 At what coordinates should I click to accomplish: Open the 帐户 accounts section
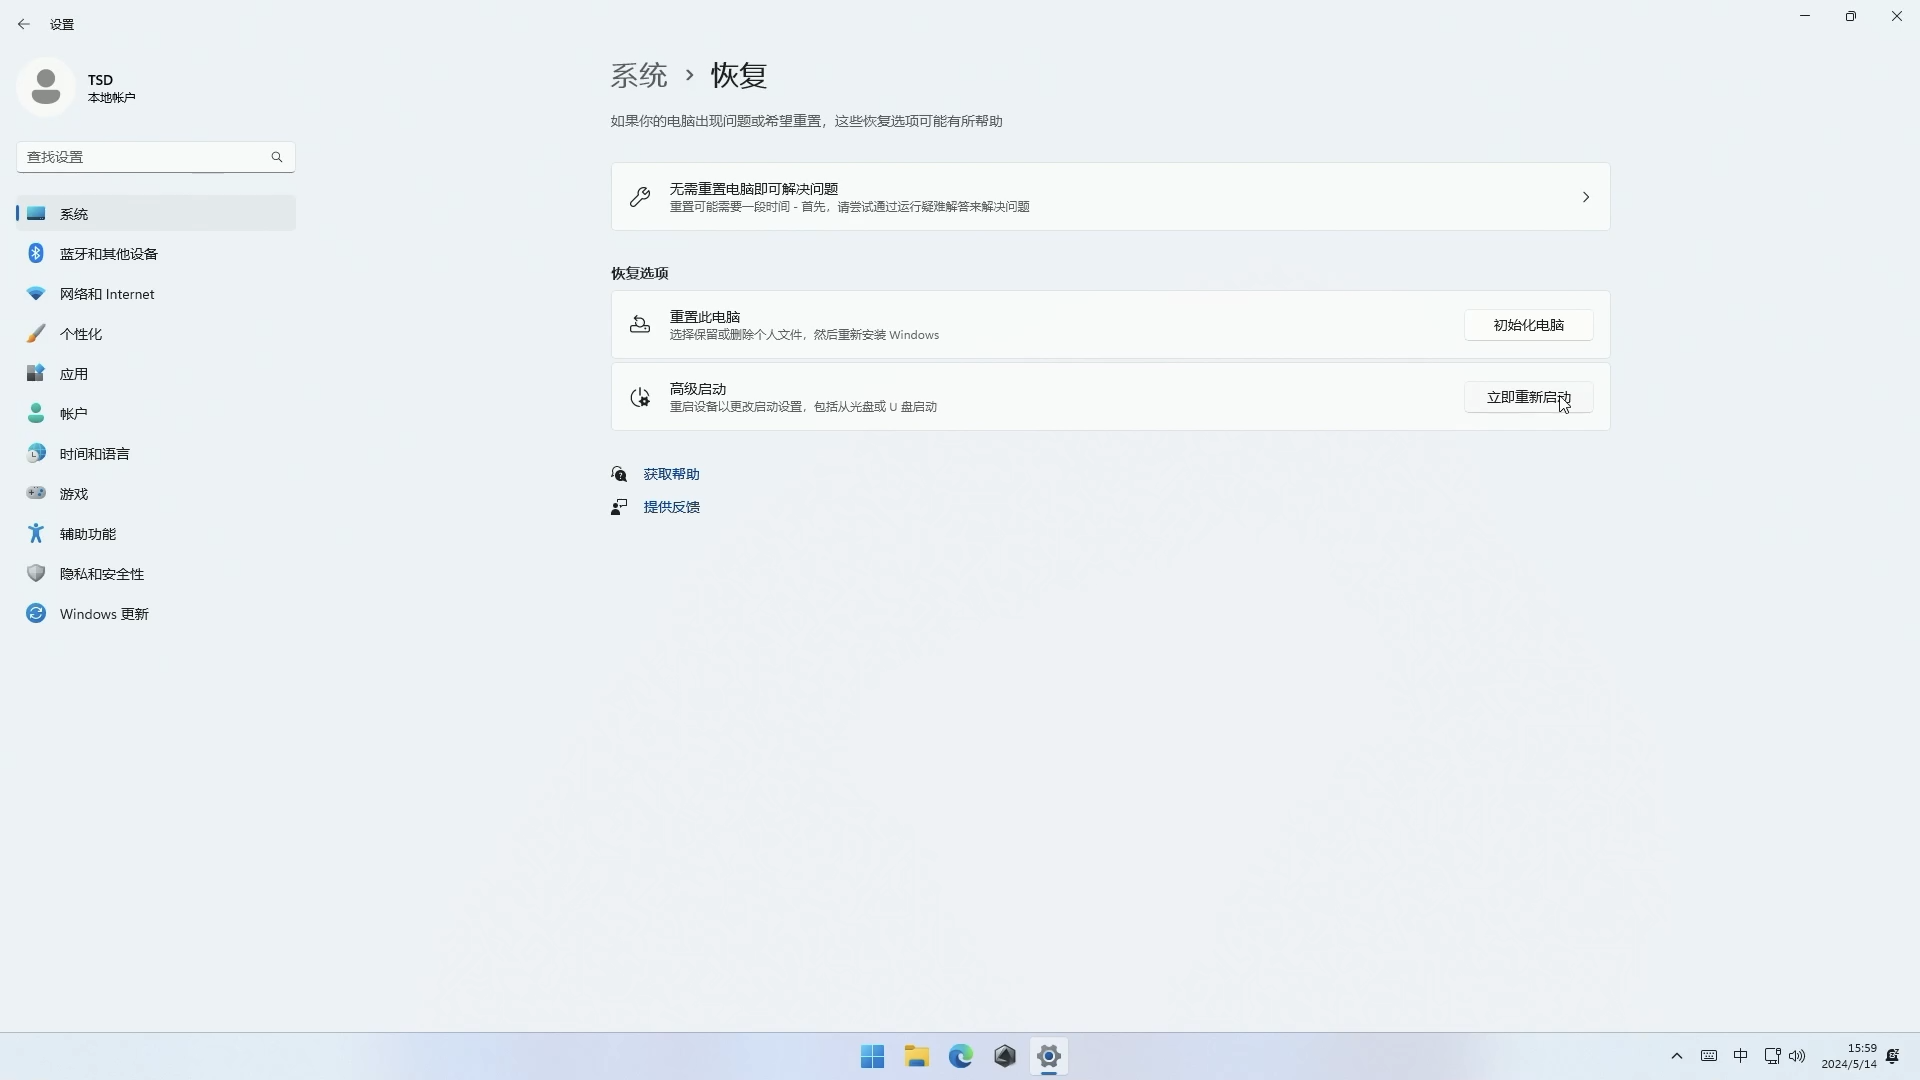click(73, 413)
